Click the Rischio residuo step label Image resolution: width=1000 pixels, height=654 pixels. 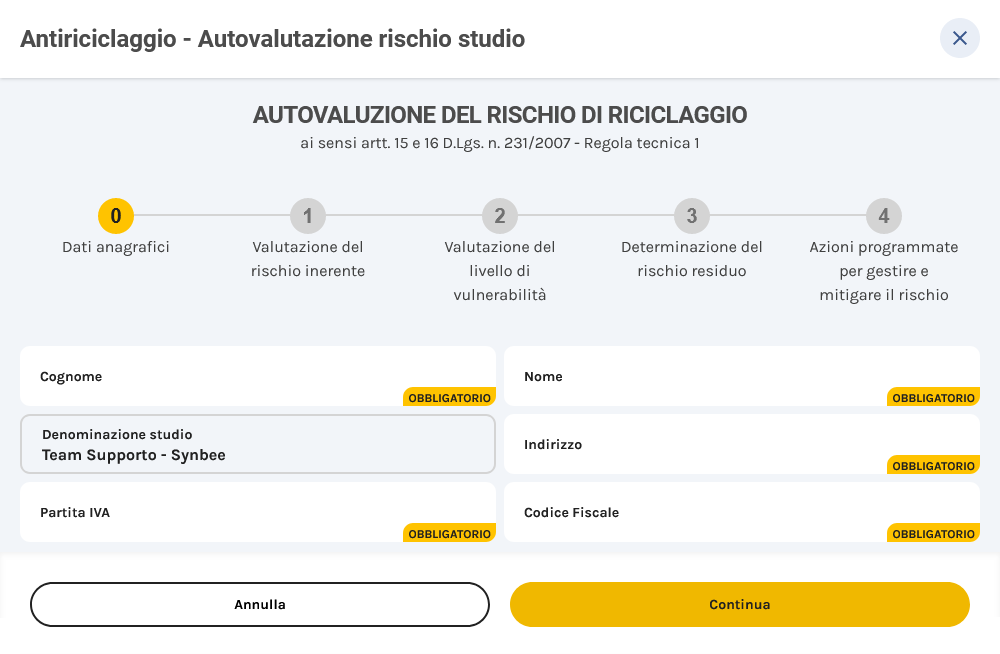(692, 258)
